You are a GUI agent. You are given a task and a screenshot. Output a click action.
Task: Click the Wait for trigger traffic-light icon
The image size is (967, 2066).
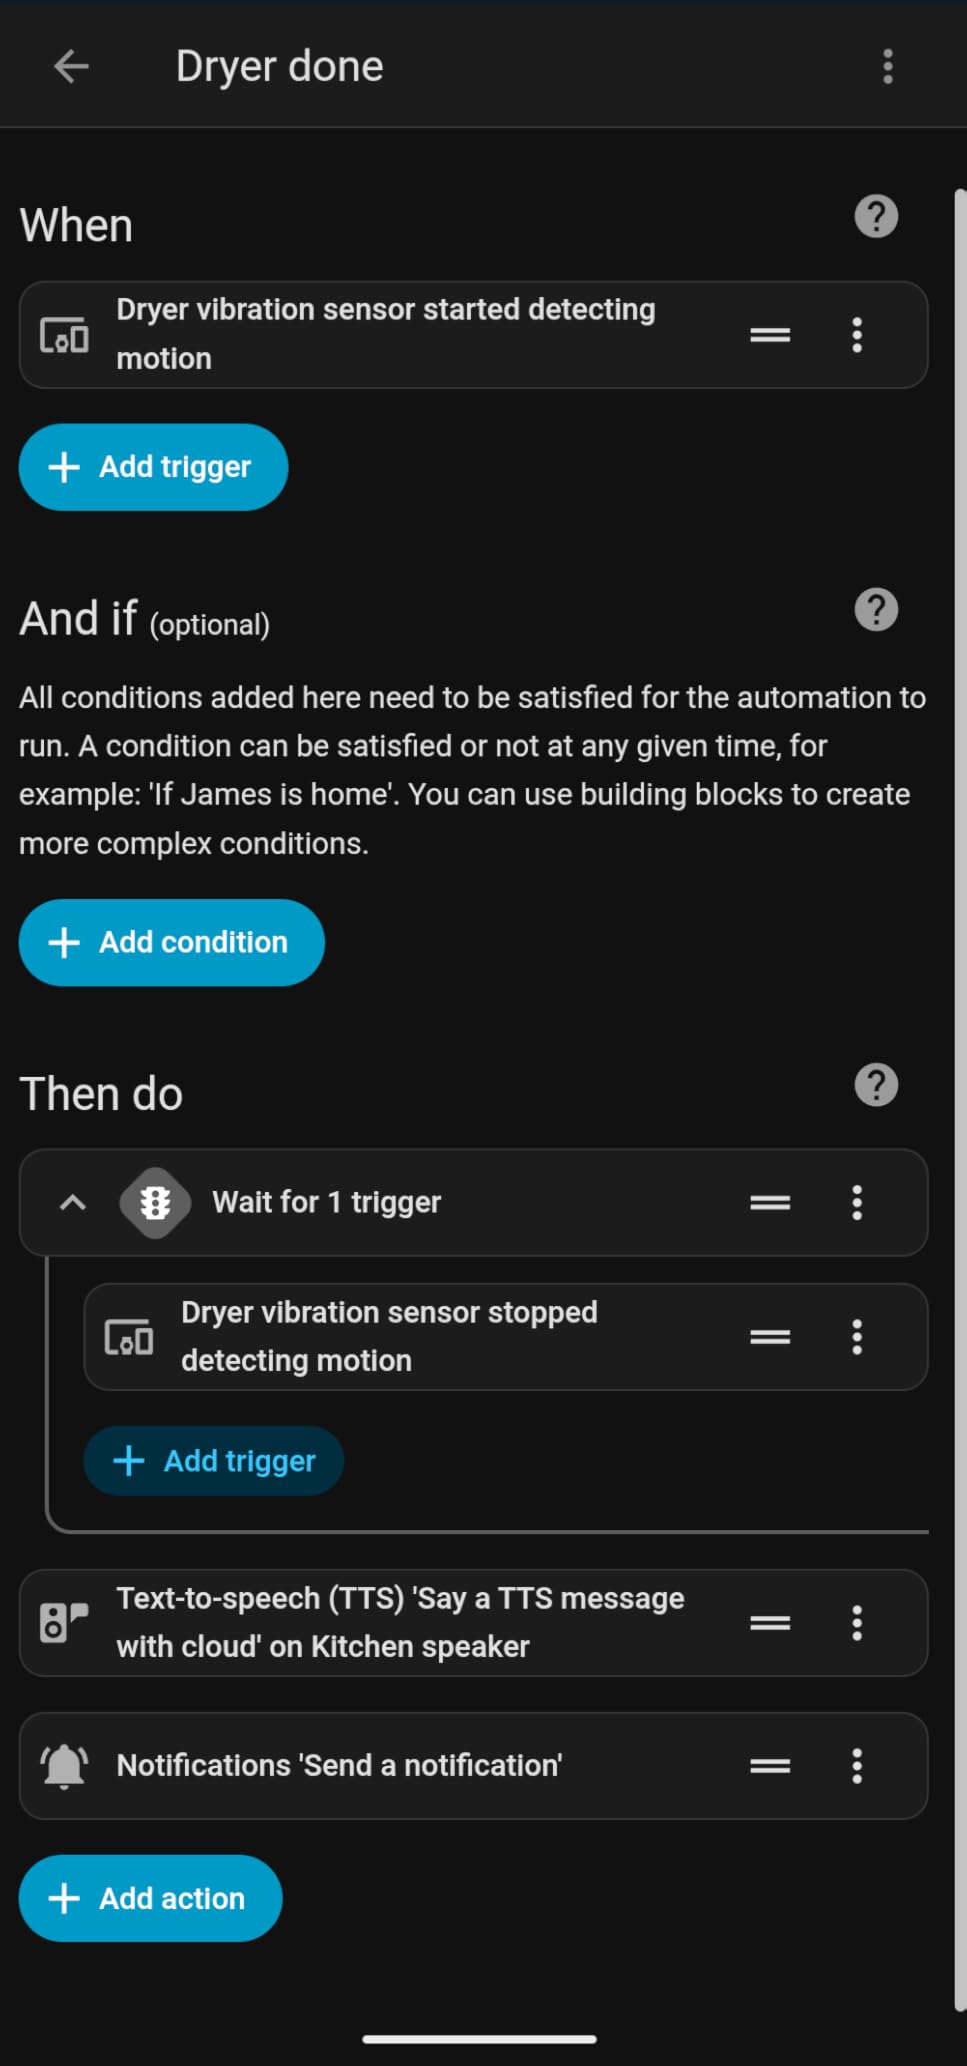click(155, 1202)
